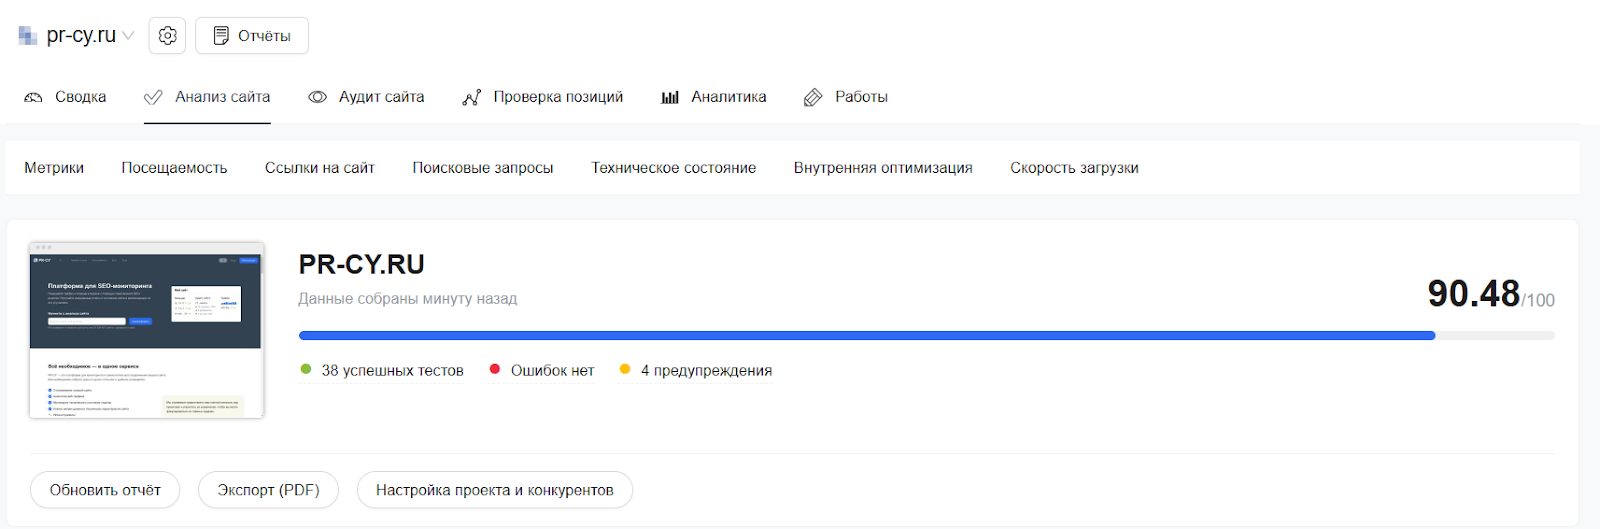Select the Скорость загрузки tab
The height and width of the screenshot is (529, 1600).
click(x=1074, y=168)
